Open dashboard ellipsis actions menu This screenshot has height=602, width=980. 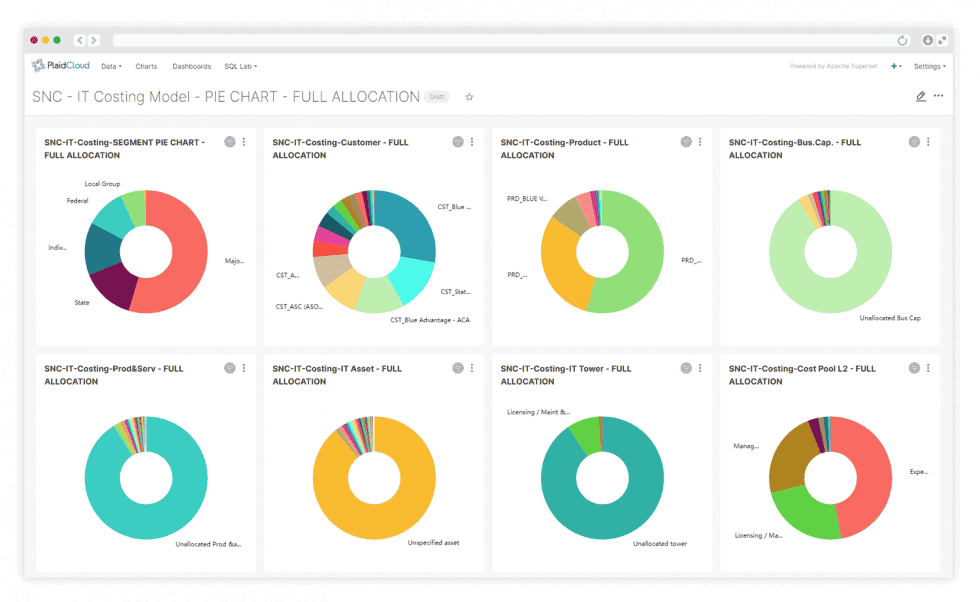[939, 96]
